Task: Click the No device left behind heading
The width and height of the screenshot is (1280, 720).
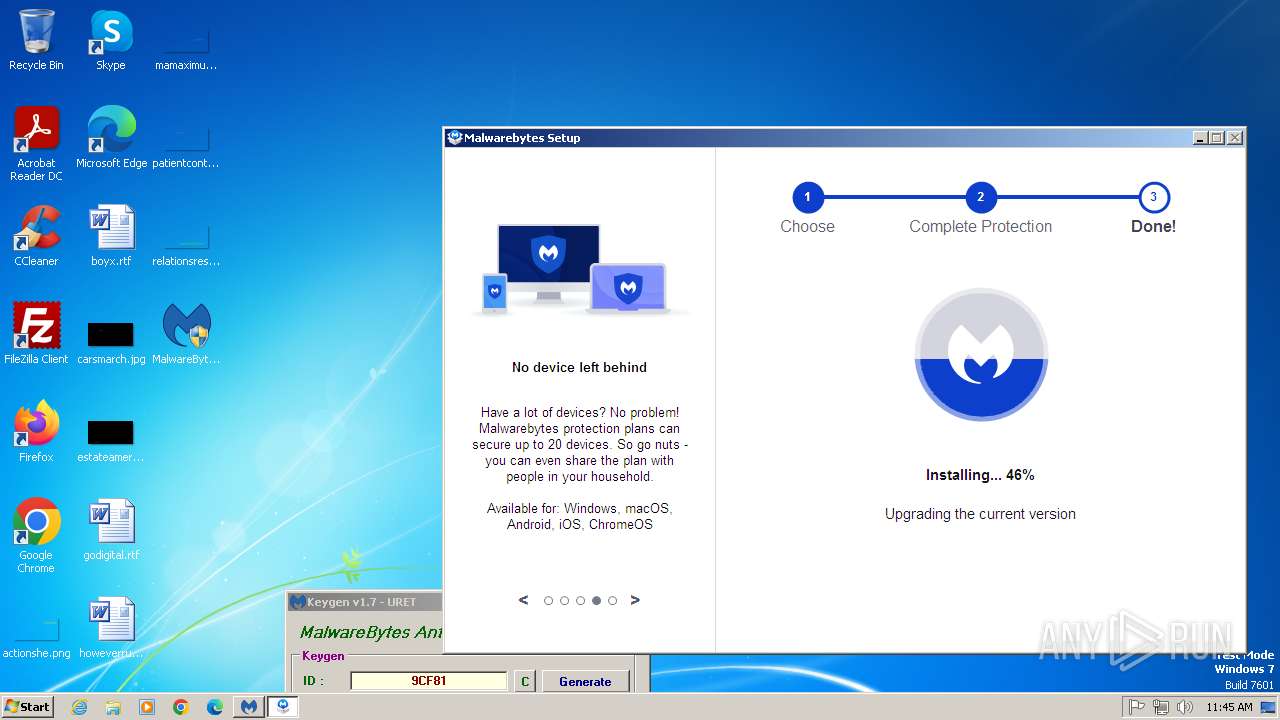Action: pyautogui.click(x=579, y=367)
